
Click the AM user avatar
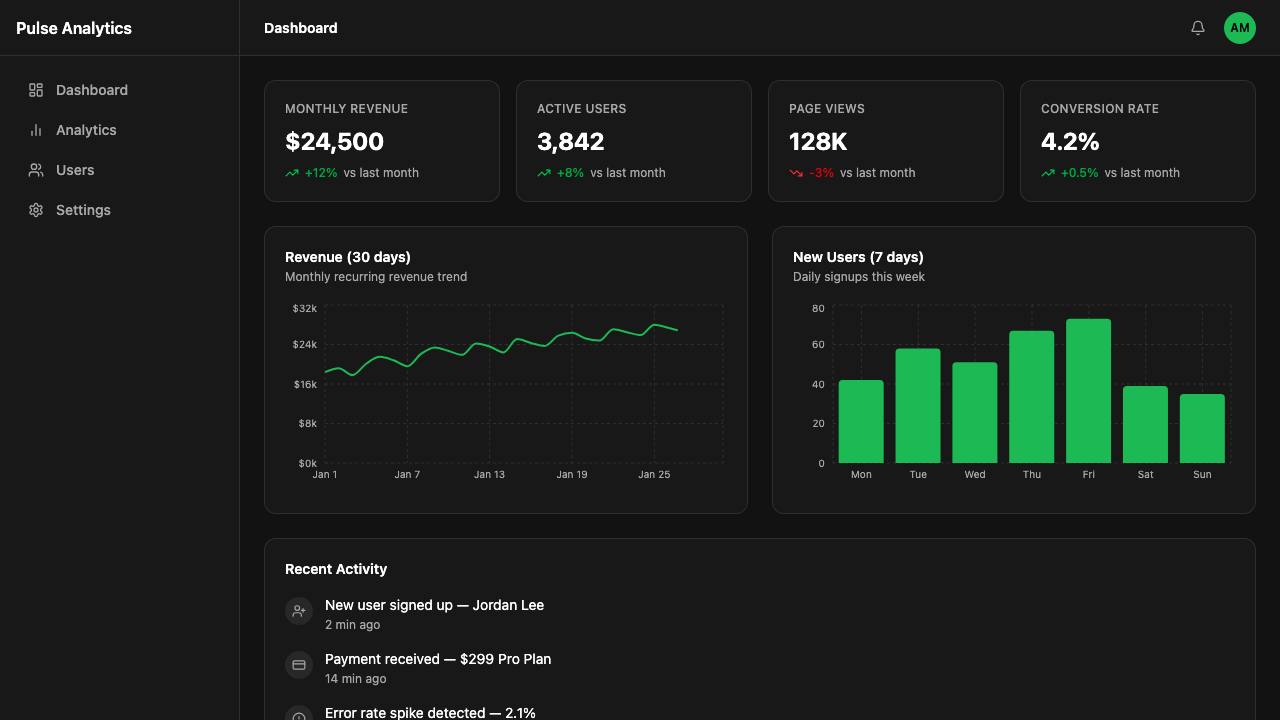pos(1240,28)
